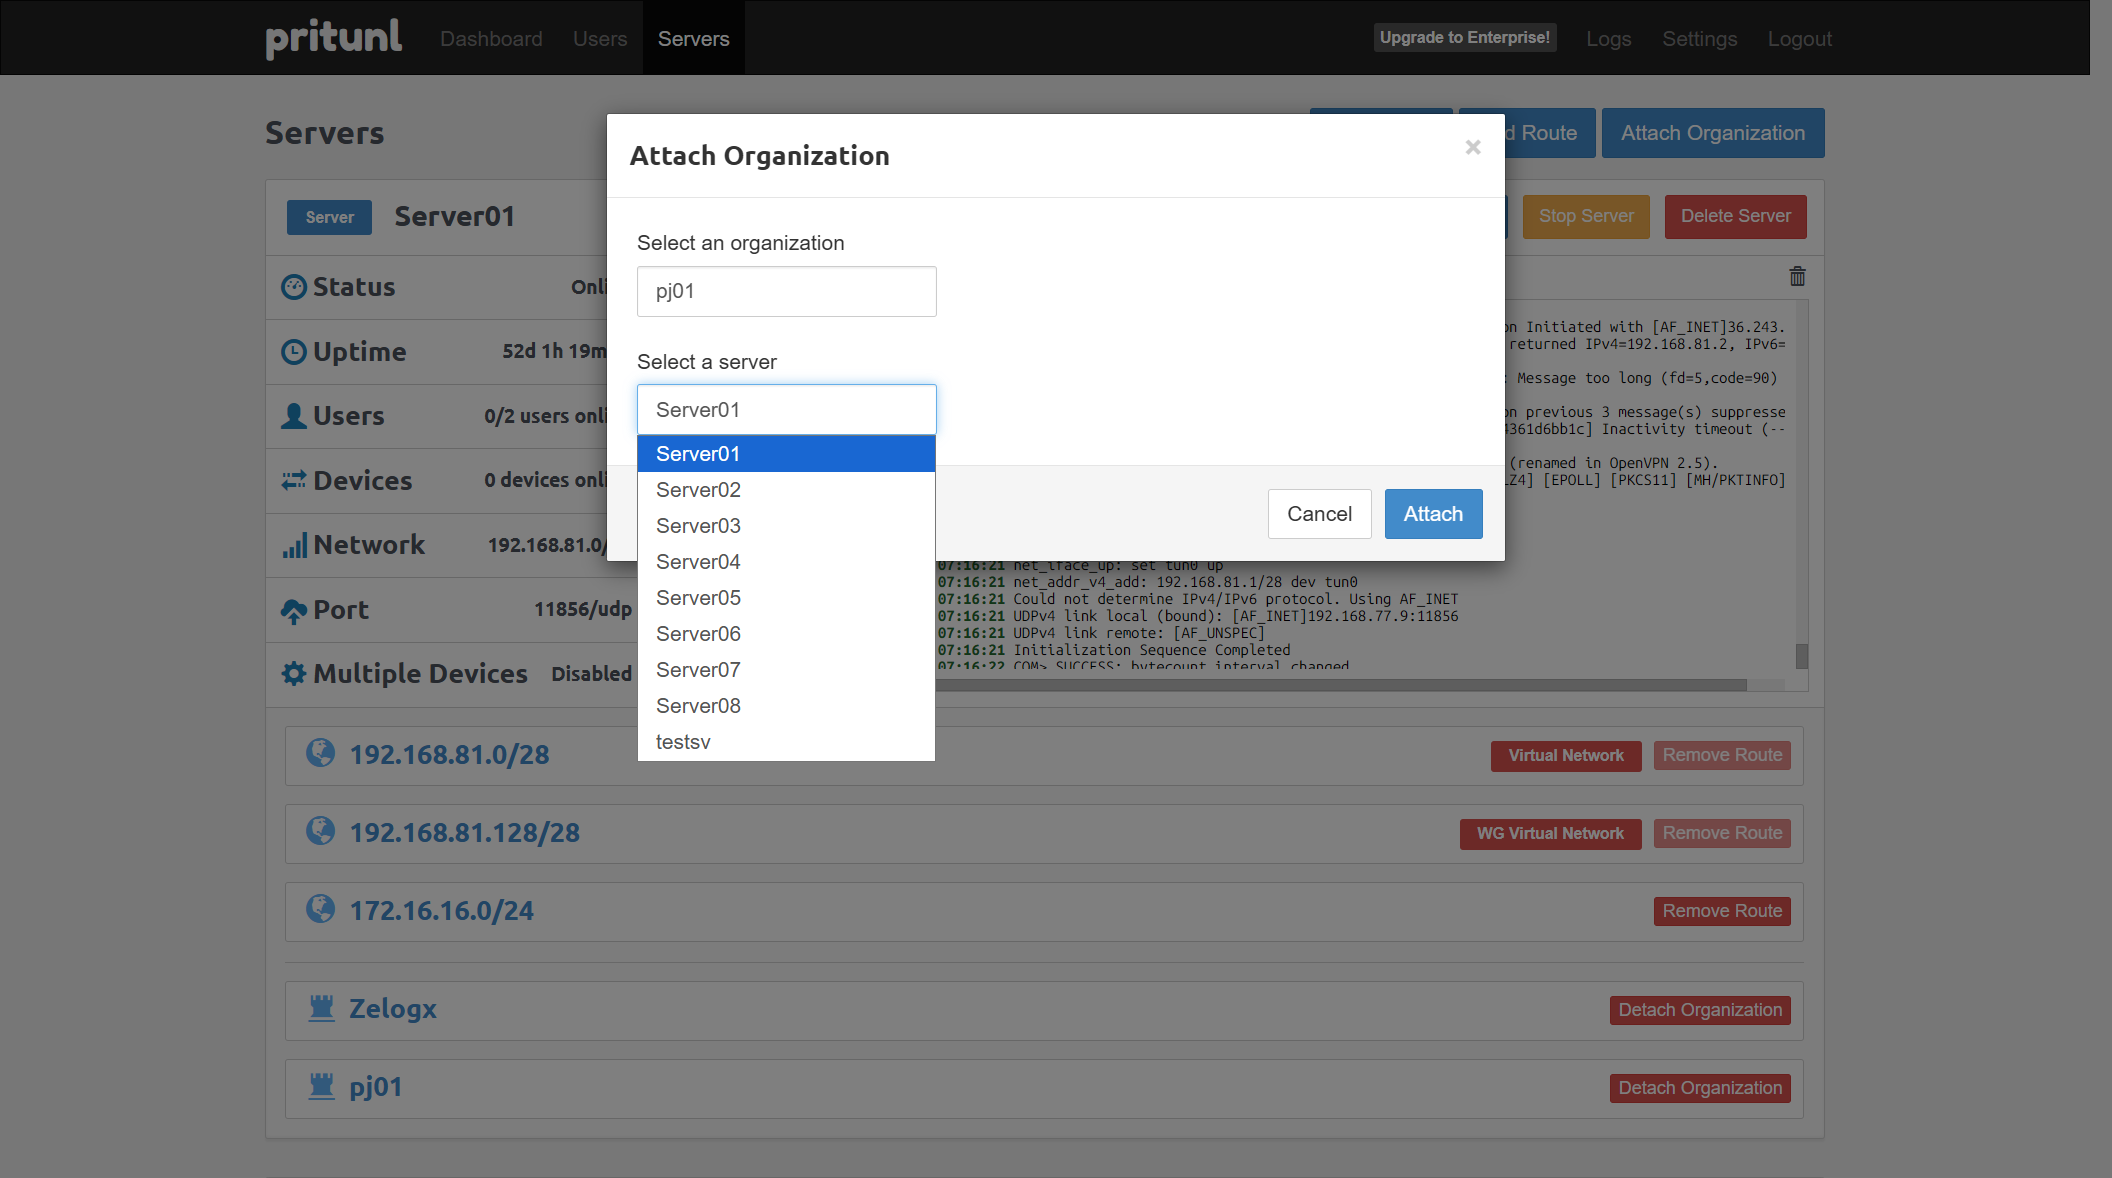Pick testsv in the server list
The image size is (2112, 1178).
(683, 742)
